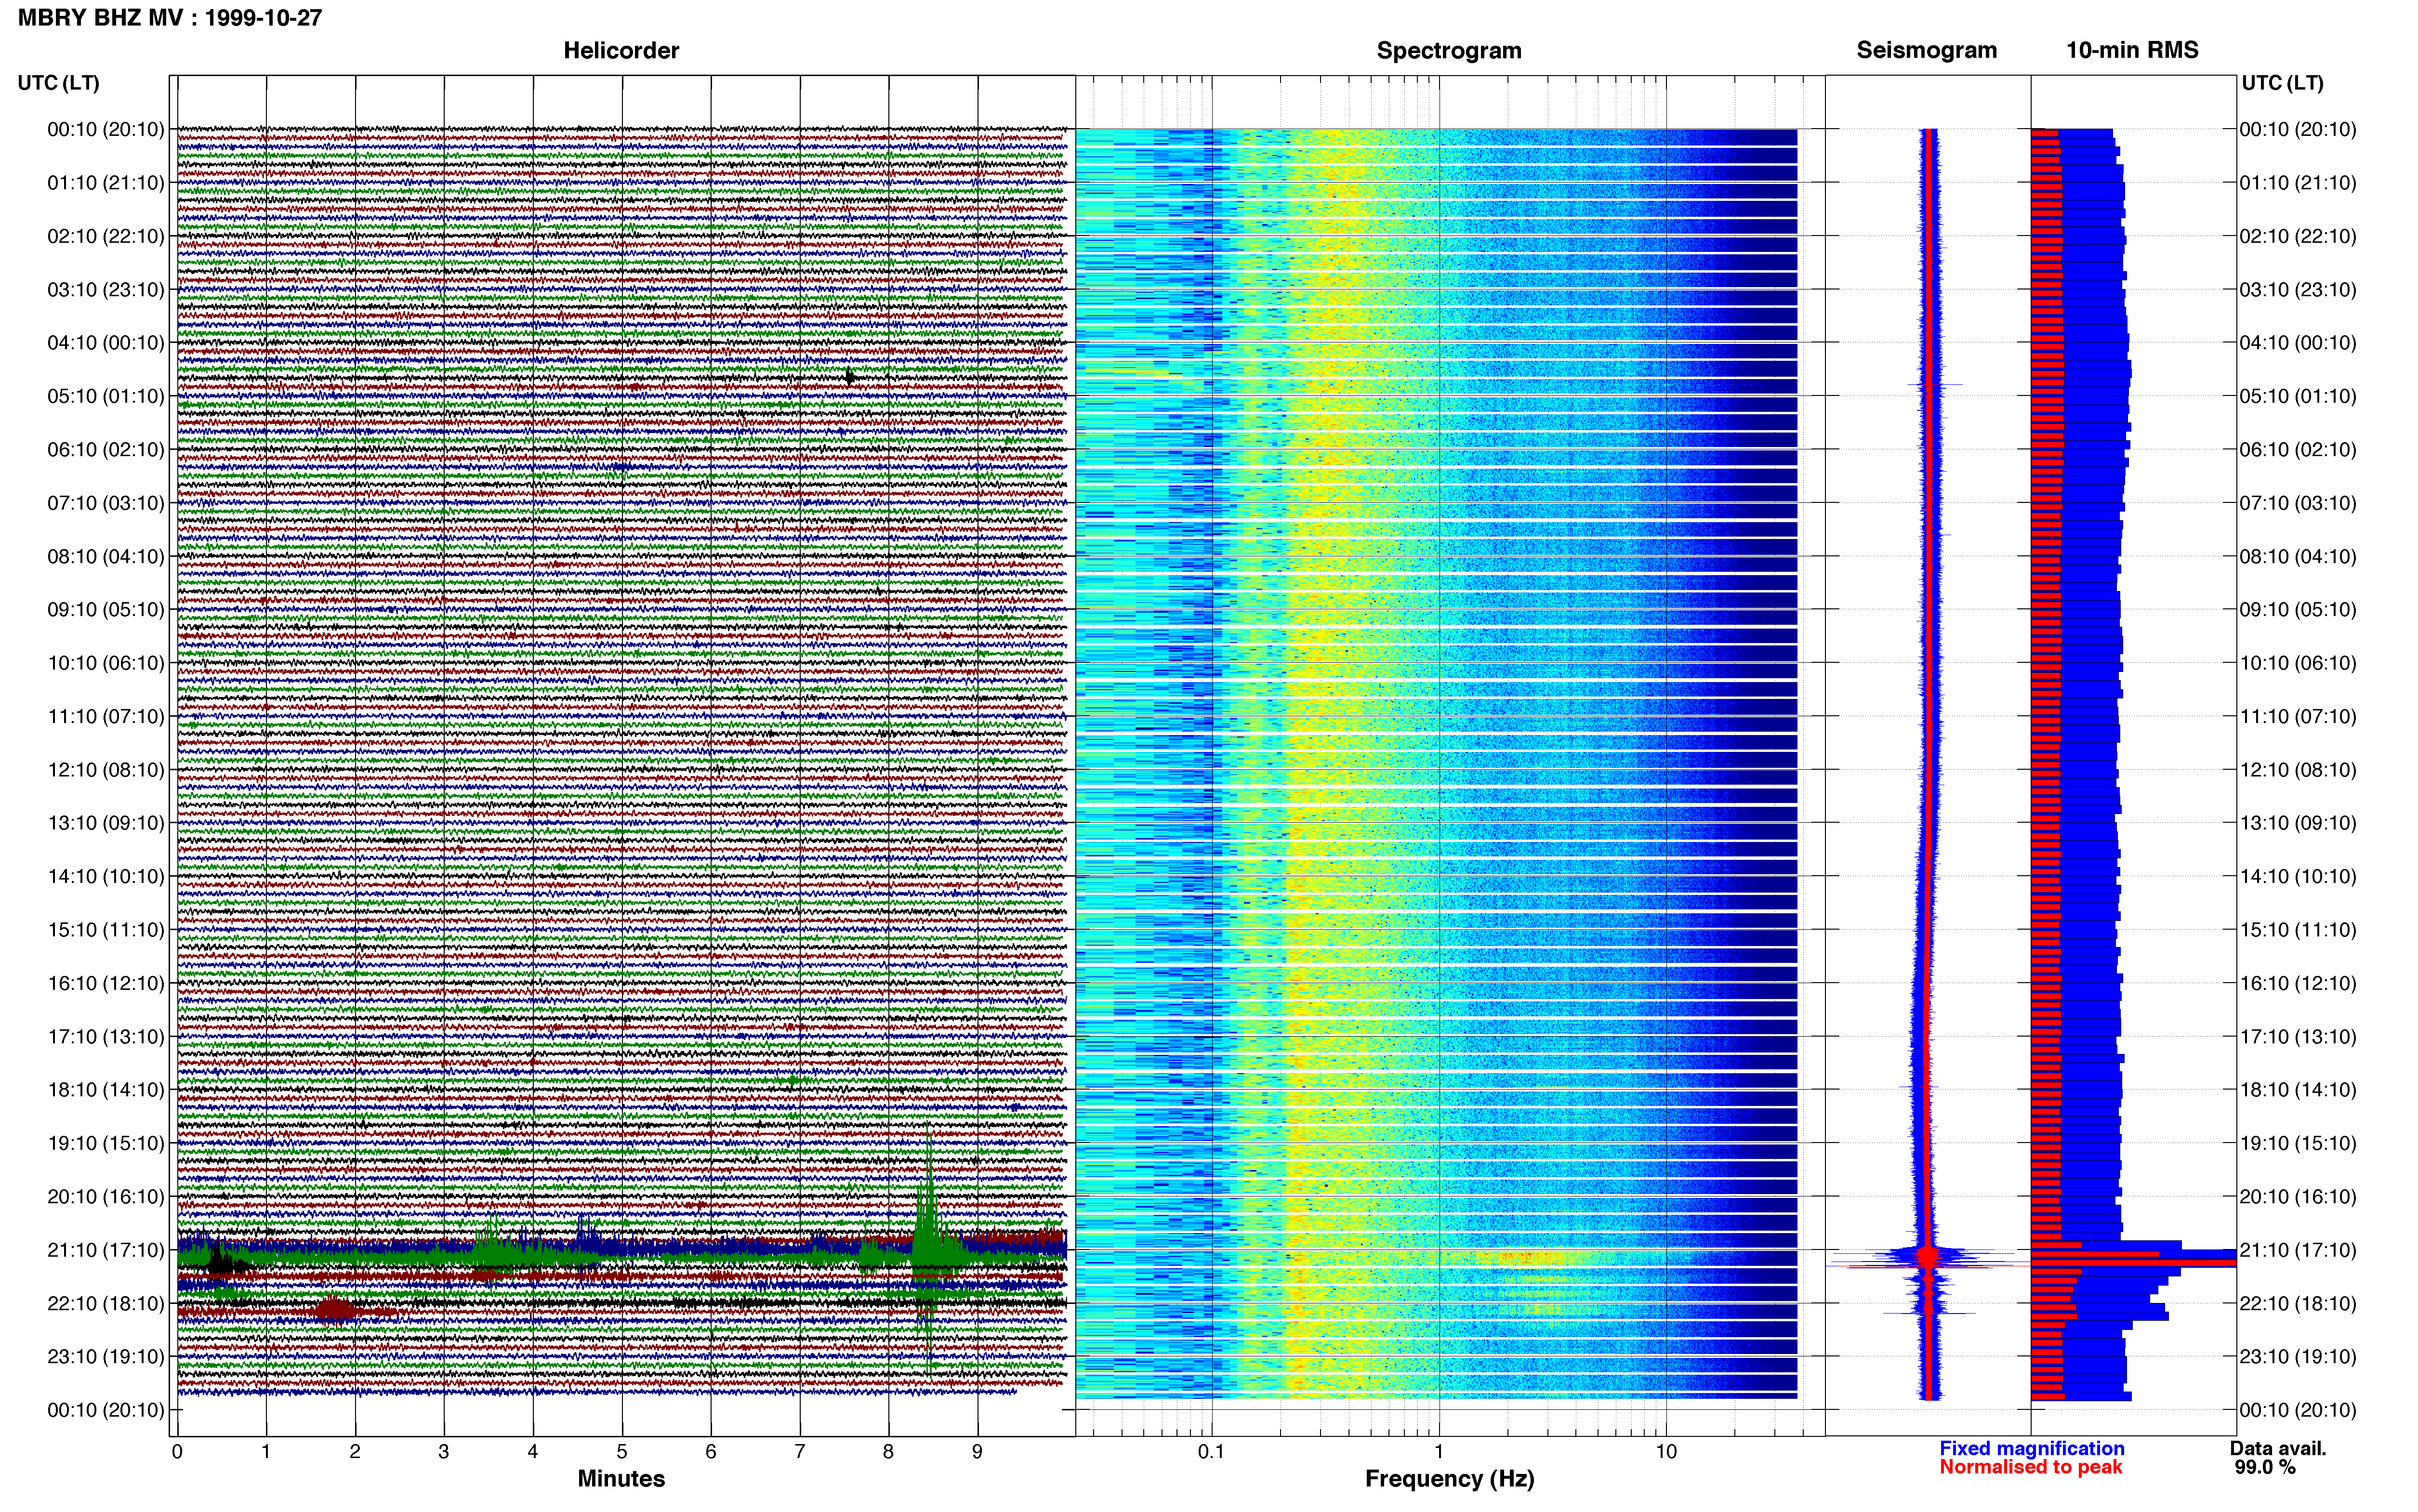Click left time label '04:10 (00:10)'
The image size is (2418, 1512).
coord(106,343)
